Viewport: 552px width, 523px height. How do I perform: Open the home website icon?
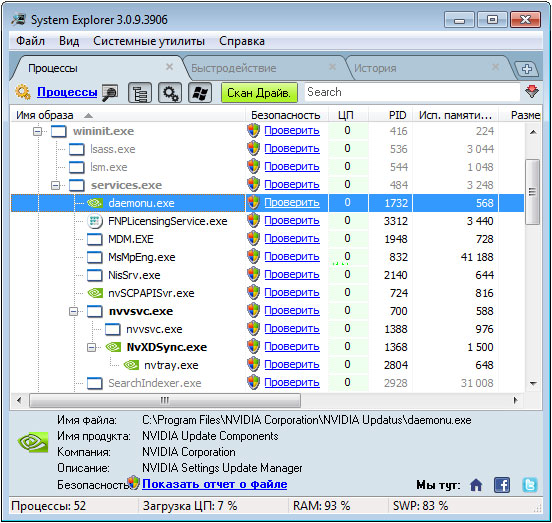[x=476, y=485]
